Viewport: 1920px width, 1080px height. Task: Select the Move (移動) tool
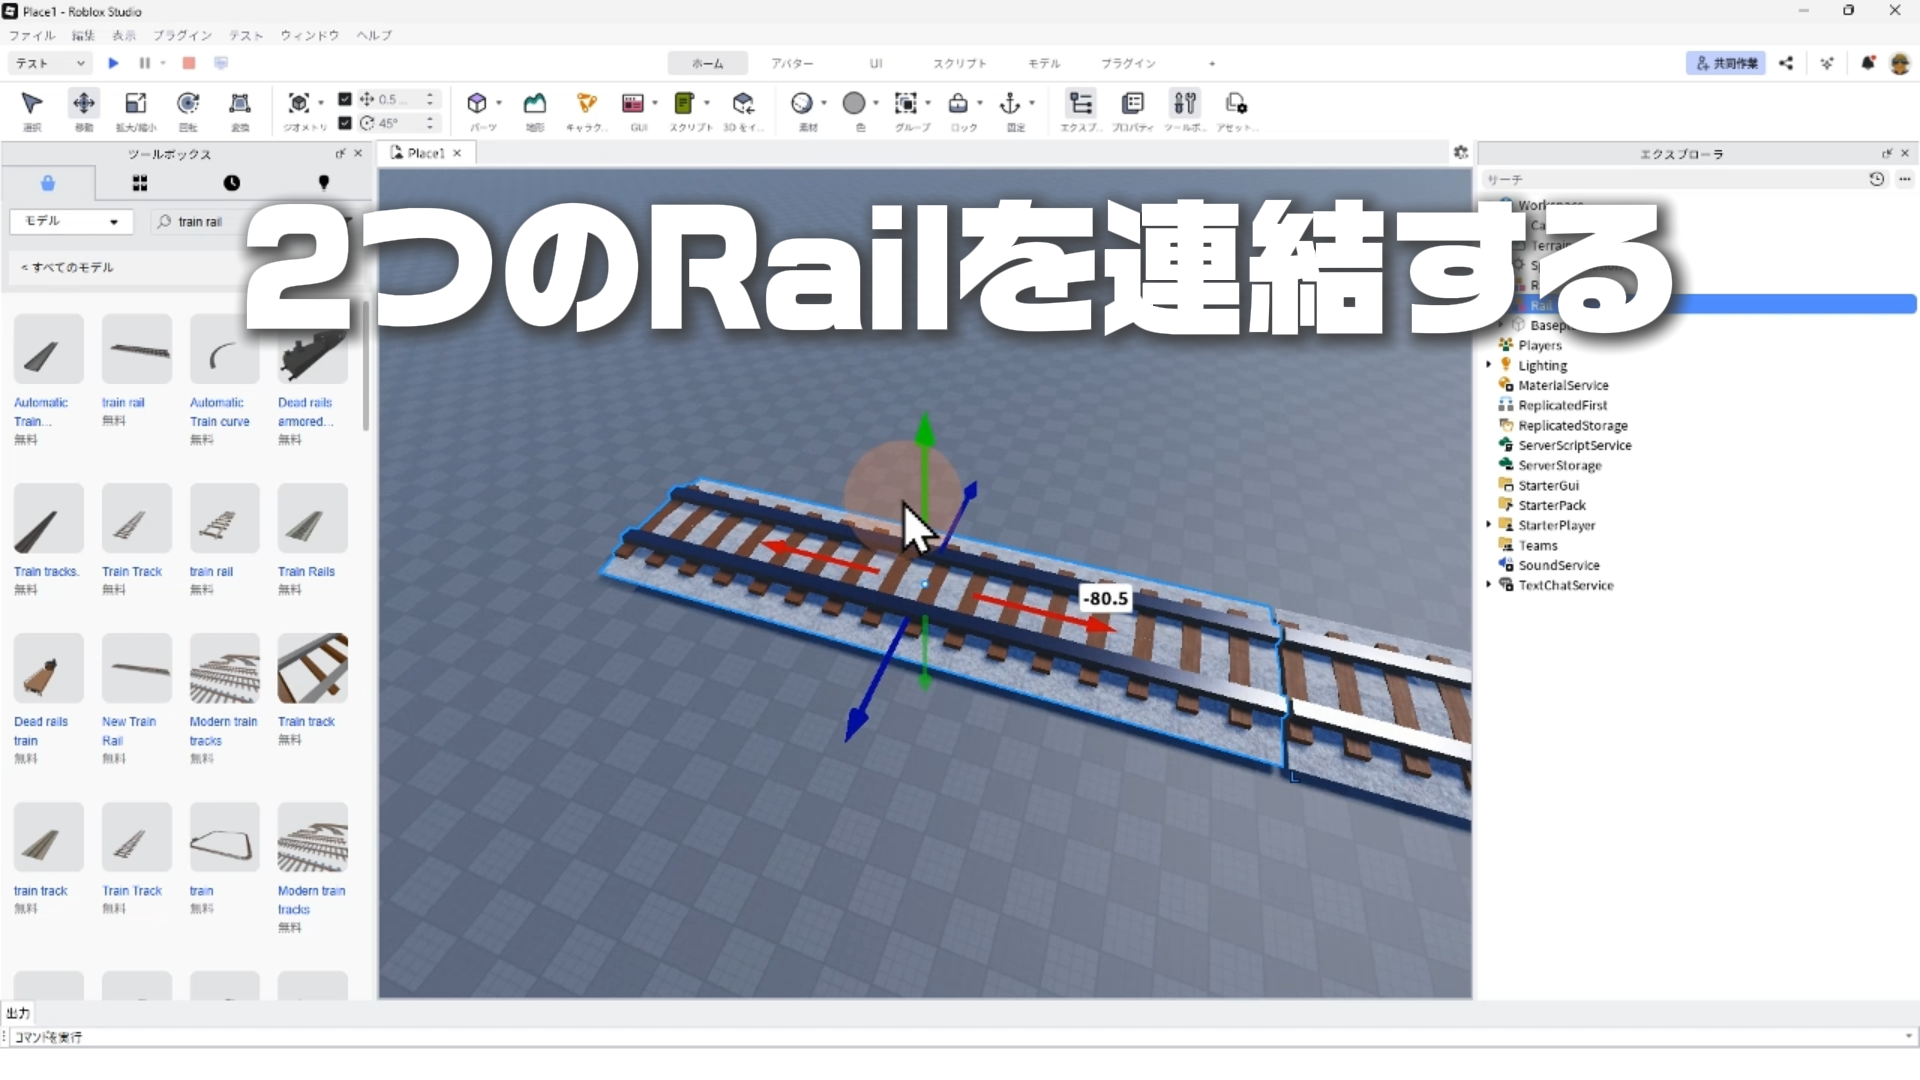pos(84,103)
